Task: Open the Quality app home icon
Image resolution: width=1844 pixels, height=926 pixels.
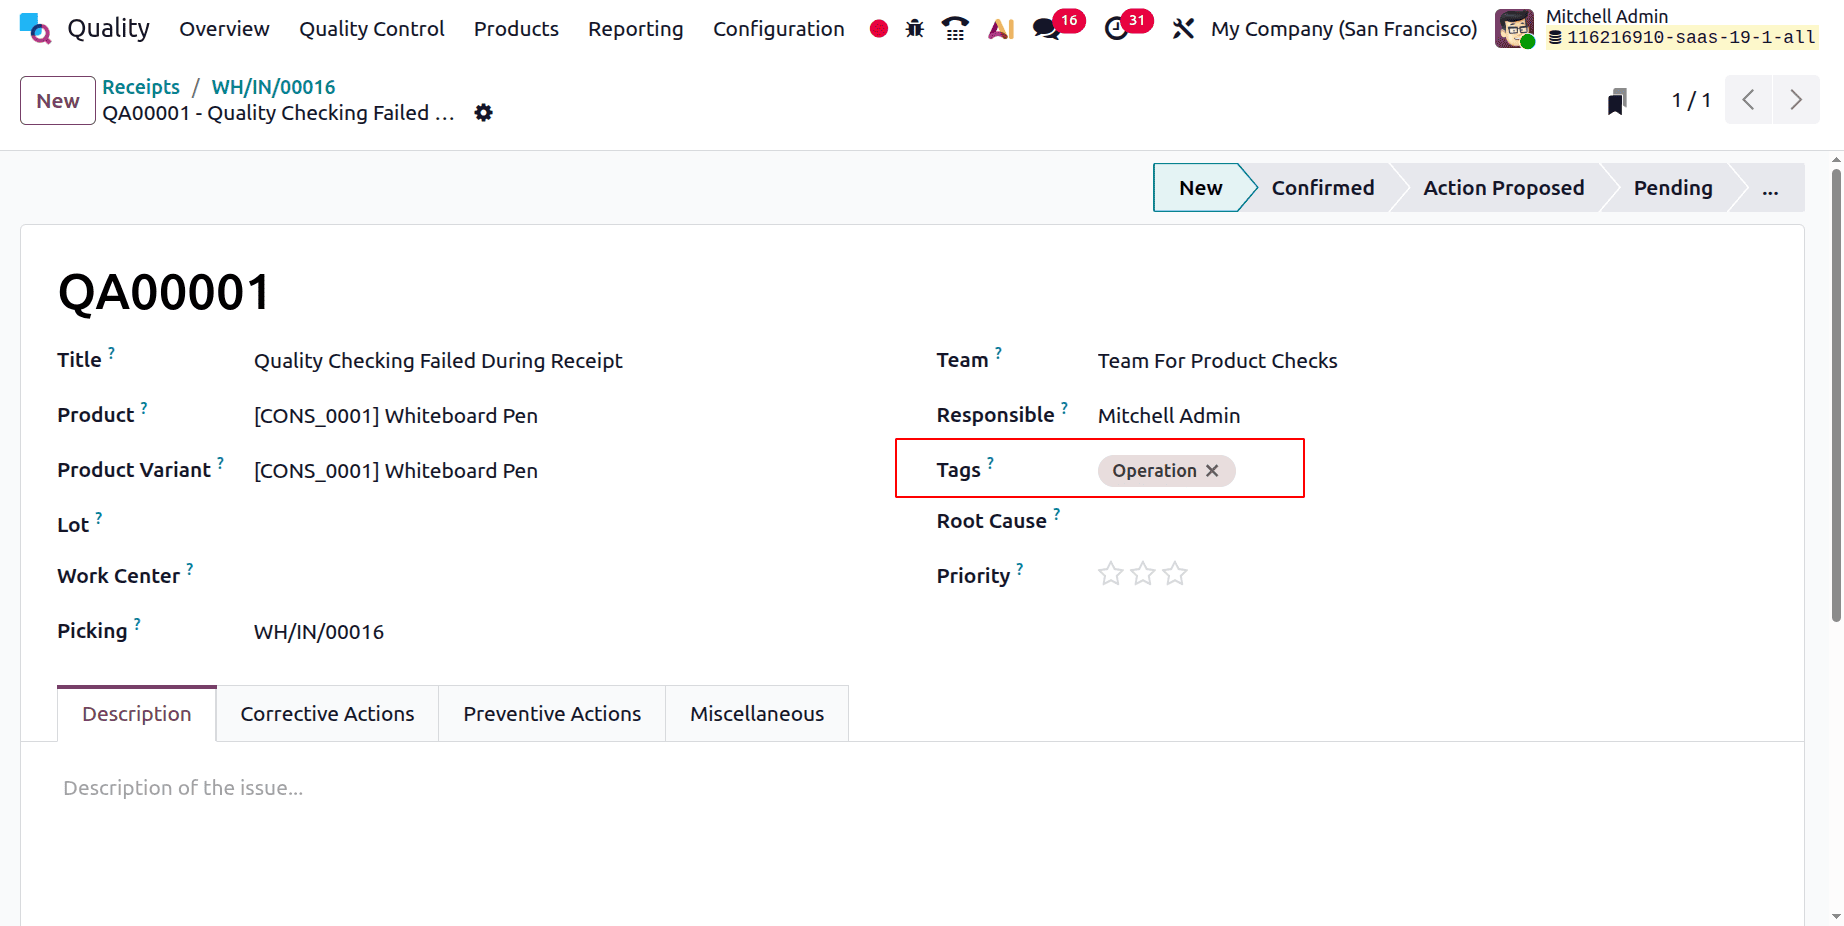Action: pyautogui.click(x=35, y=28)
